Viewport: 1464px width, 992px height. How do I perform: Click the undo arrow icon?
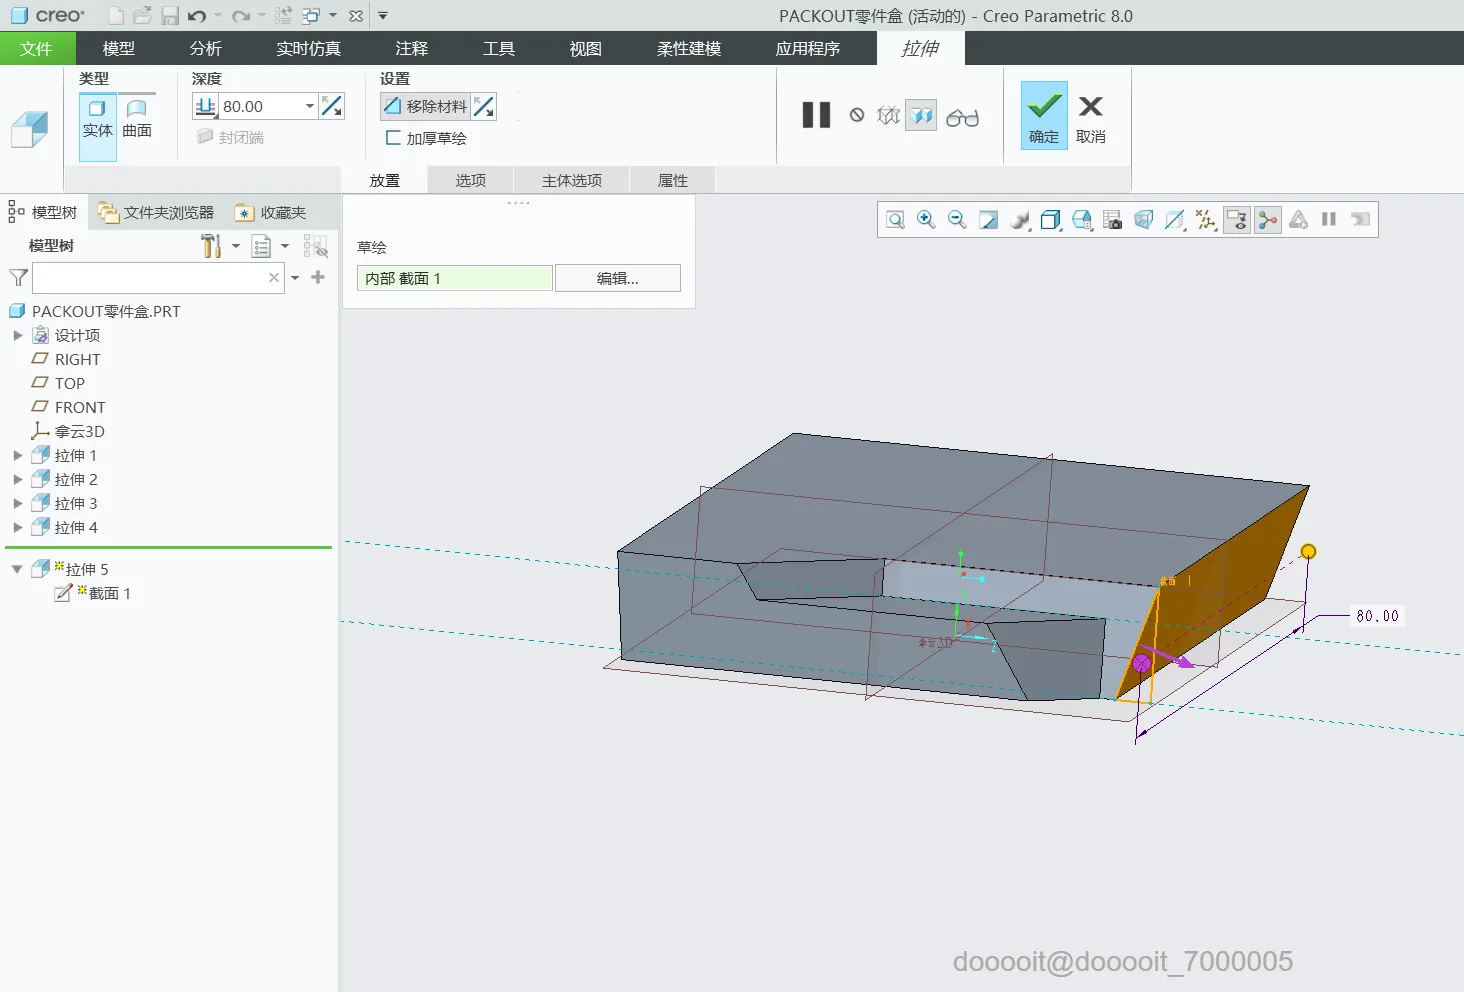point(196,16)
